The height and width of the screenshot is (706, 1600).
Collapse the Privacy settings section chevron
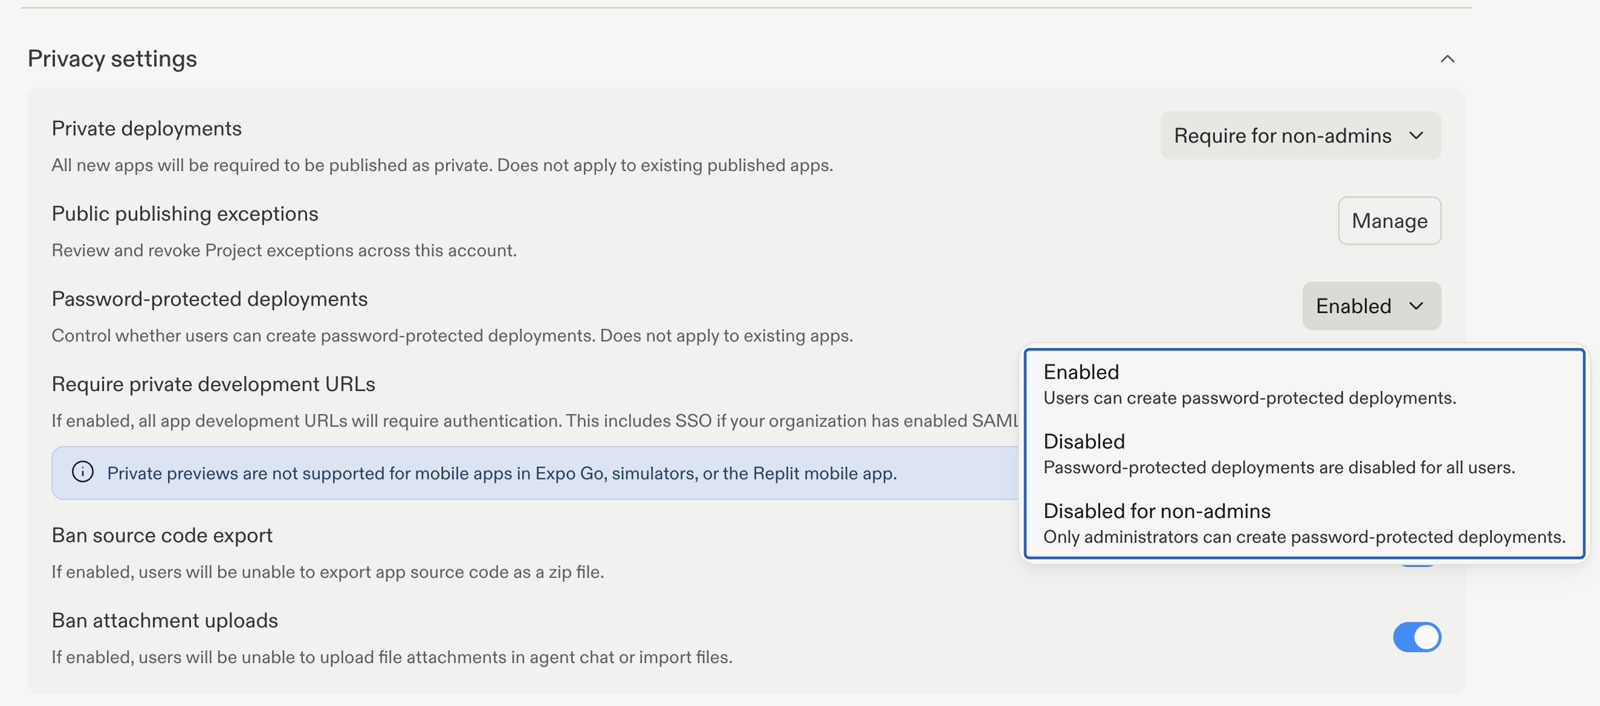(x=1447, y=59)
